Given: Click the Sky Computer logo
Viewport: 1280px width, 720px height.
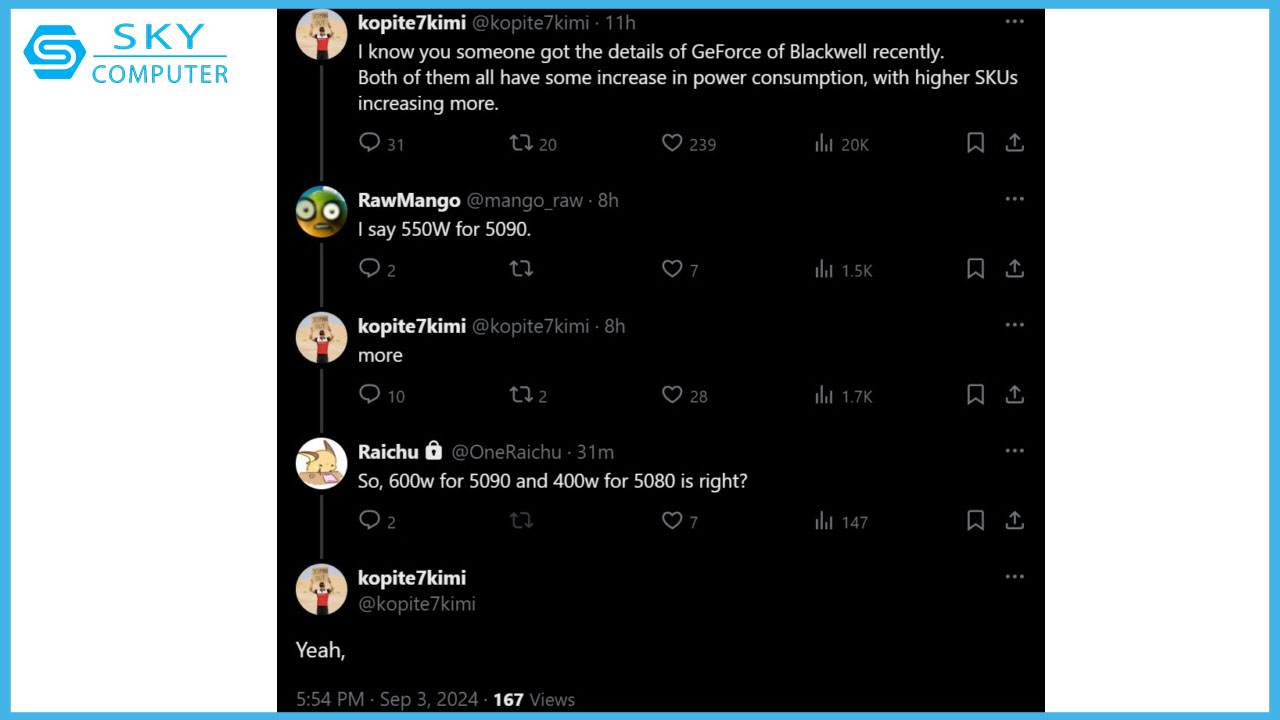Looking at the screenshot, I should point(127,53).
